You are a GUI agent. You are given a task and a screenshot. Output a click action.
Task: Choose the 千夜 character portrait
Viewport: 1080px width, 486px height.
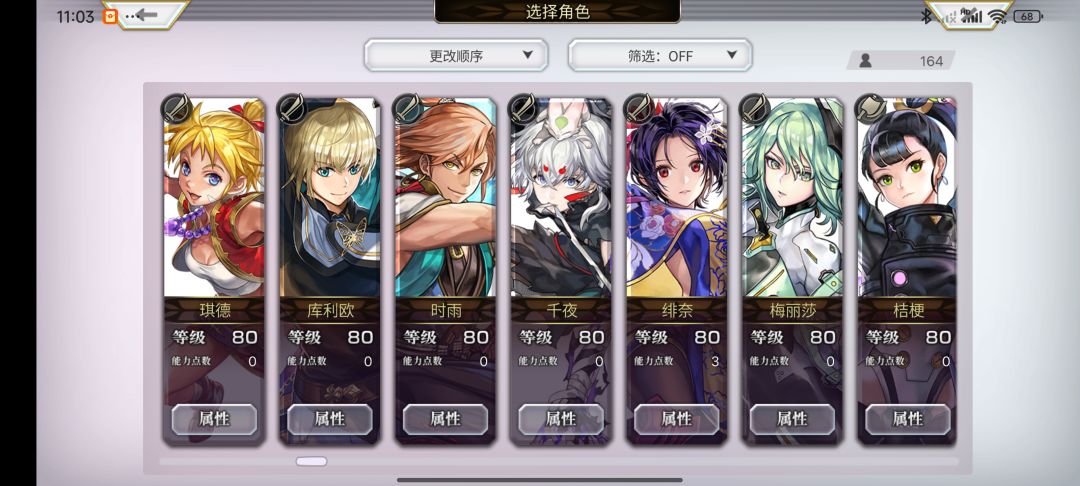click(x=561, y=198)
